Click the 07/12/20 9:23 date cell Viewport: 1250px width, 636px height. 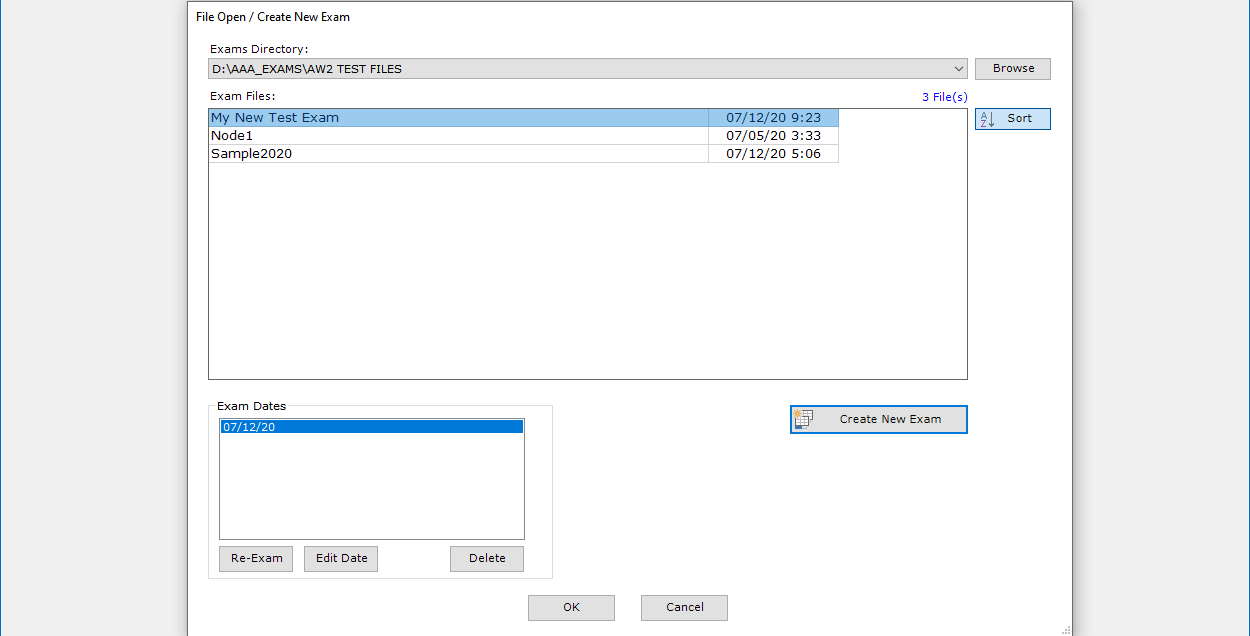click(773, 118)
